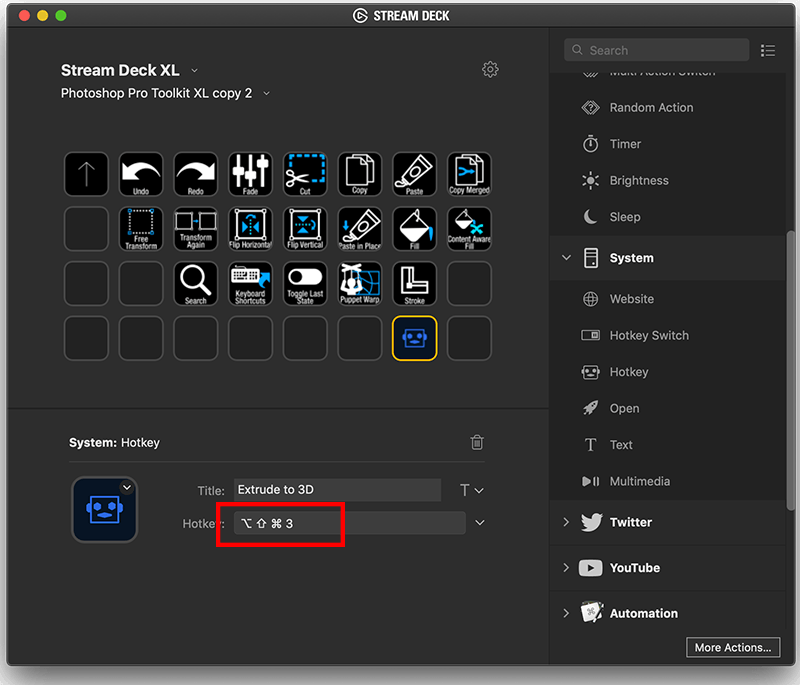This screenshot has height=685, width=800.
Task: Select the Cut key
Action: click(x=305, y=174)
